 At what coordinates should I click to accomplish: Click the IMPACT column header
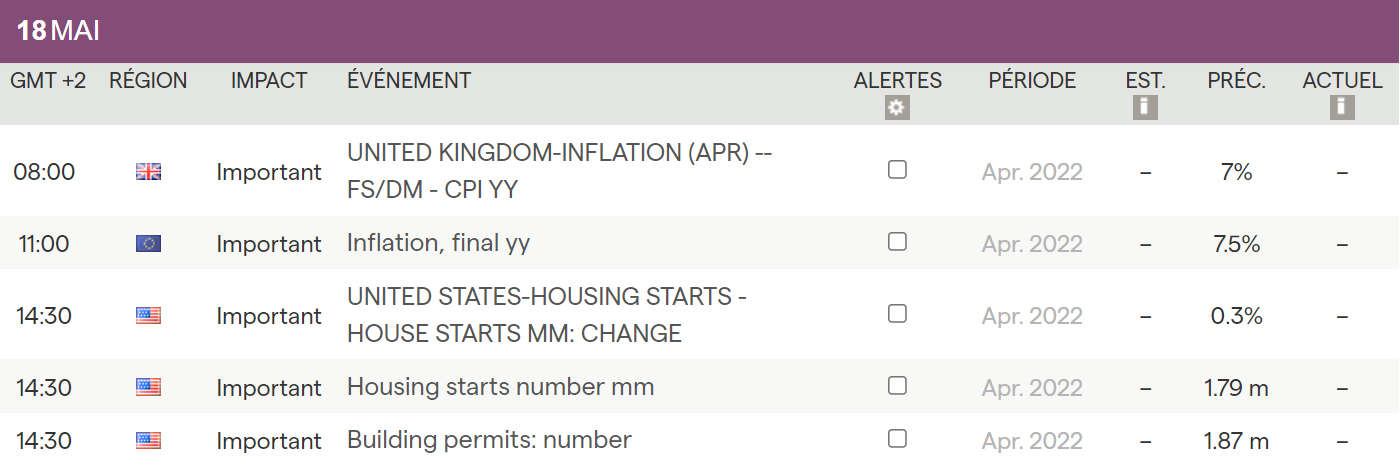click(269, 81)
